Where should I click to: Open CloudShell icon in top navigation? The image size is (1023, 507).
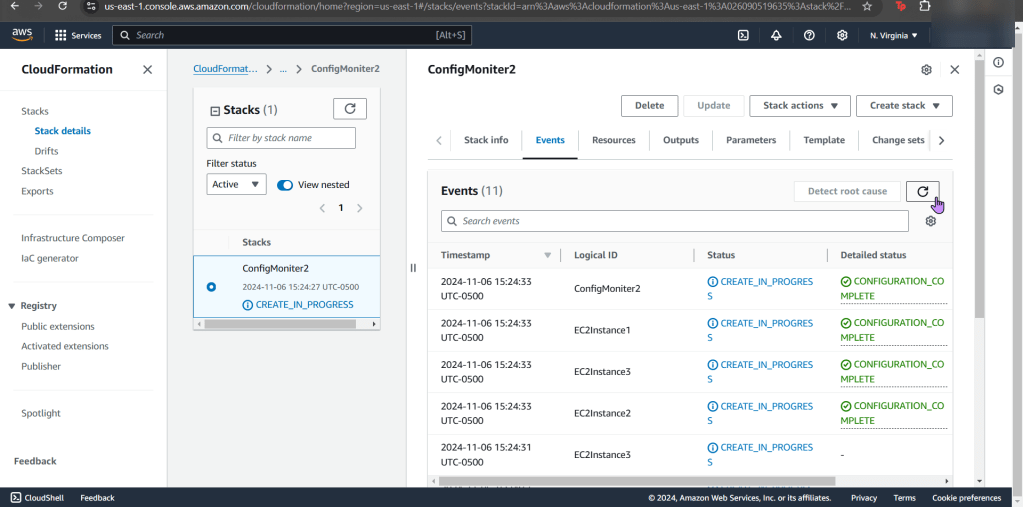(x=743, y=35)
